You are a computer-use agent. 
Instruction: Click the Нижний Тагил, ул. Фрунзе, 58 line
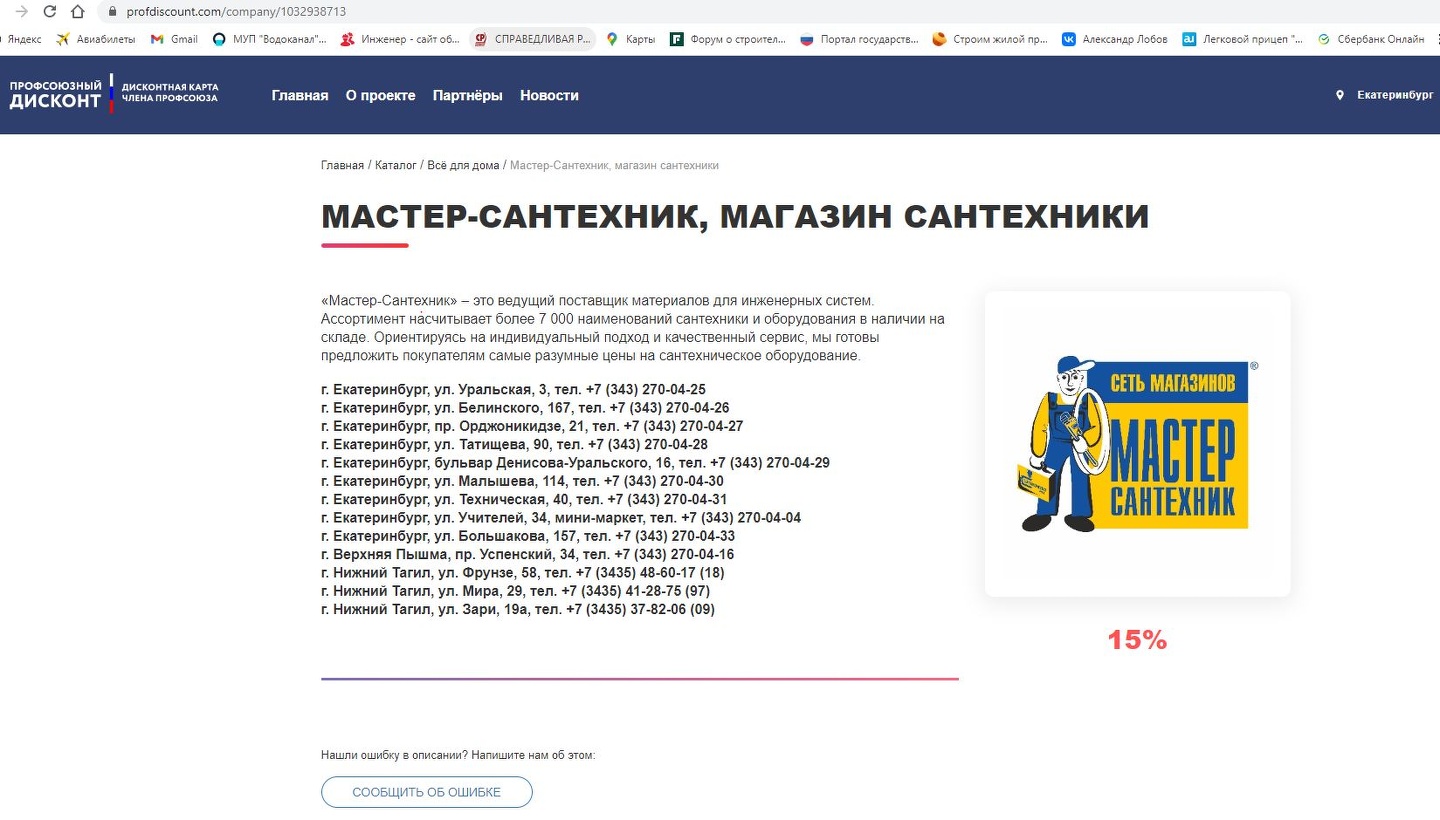point(523,573)
